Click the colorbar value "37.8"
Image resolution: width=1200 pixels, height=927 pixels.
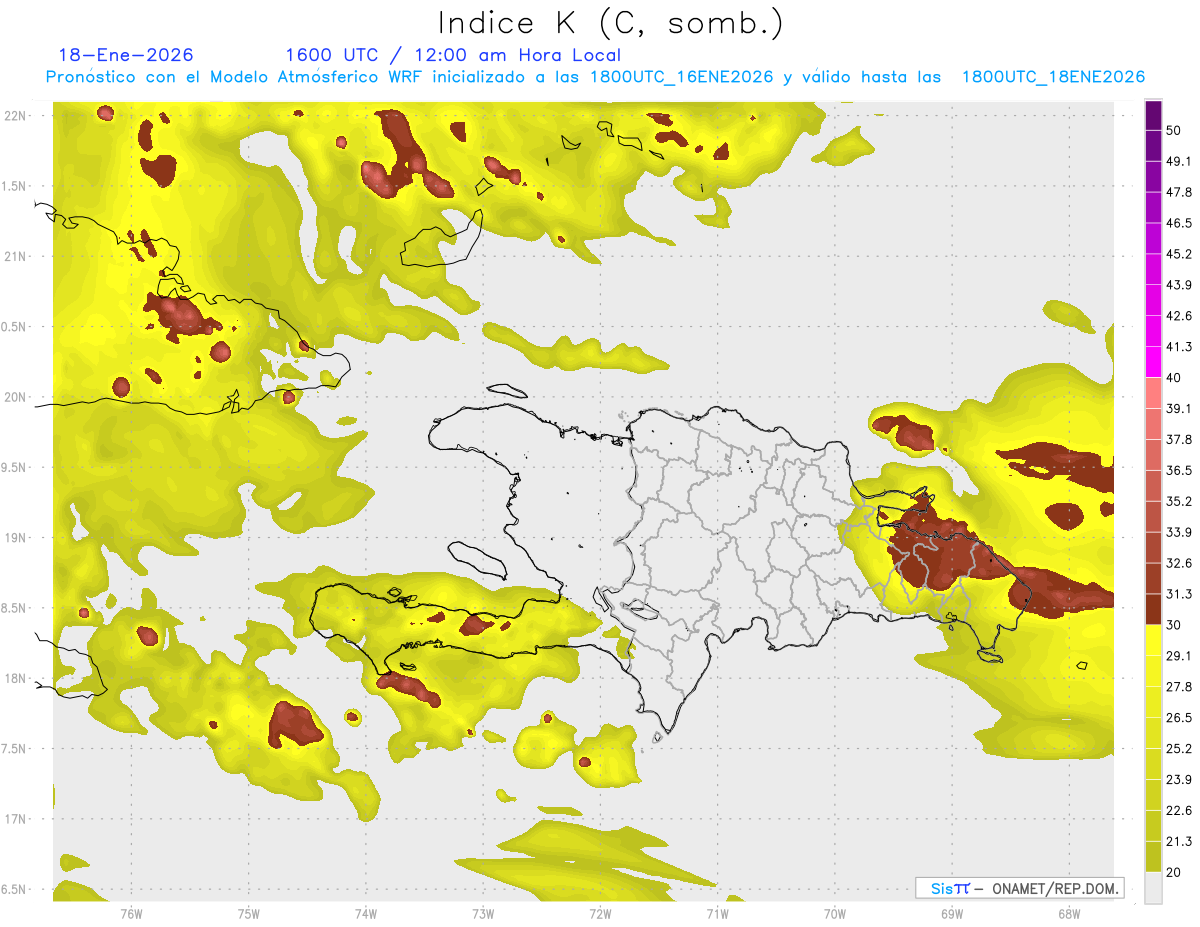pyautogui.click(x=1179, y=440)
